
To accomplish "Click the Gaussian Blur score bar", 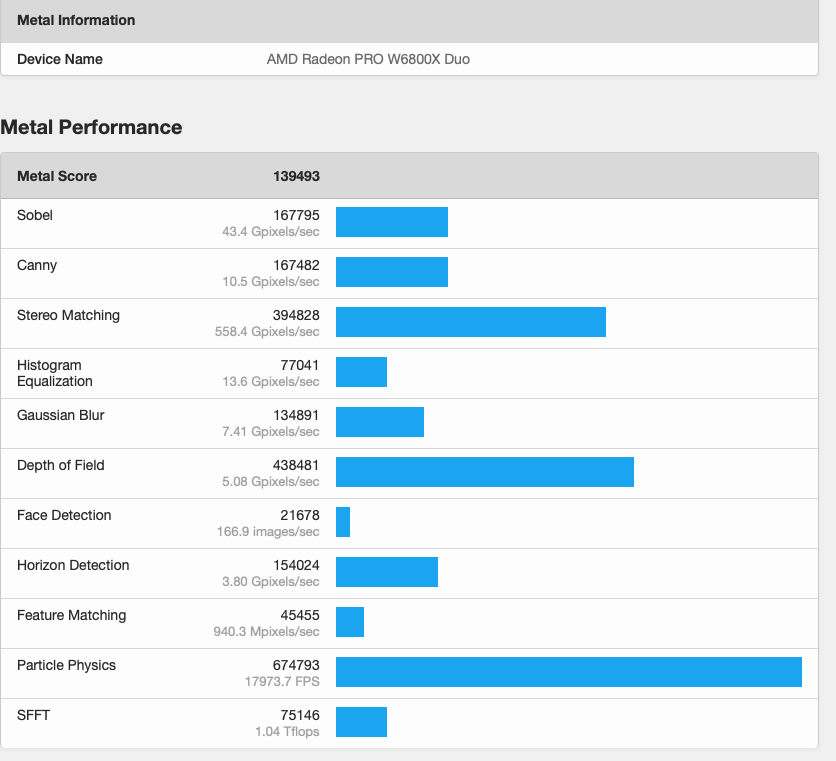I will pos(380,422).
